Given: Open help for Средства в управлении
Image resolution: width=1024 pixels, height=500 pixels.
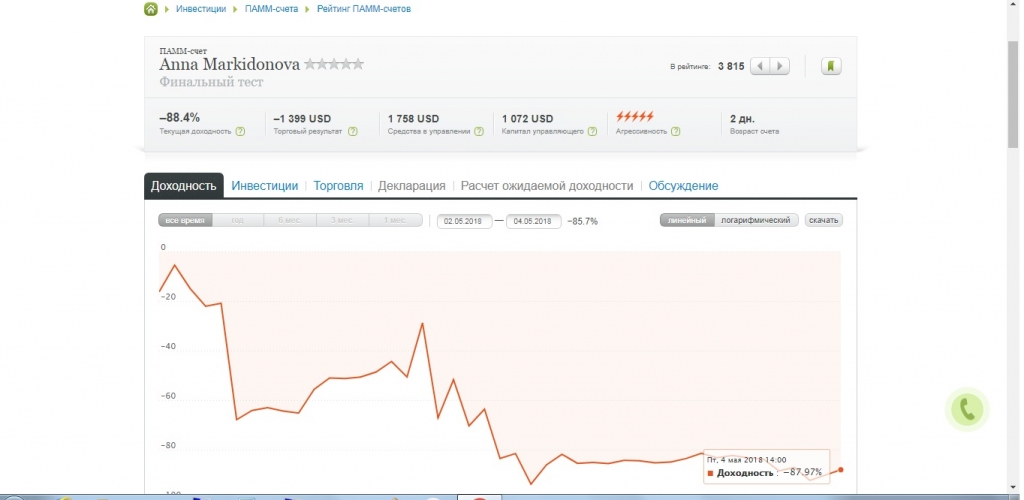Looking at the screenshot, I should (479, 131).
